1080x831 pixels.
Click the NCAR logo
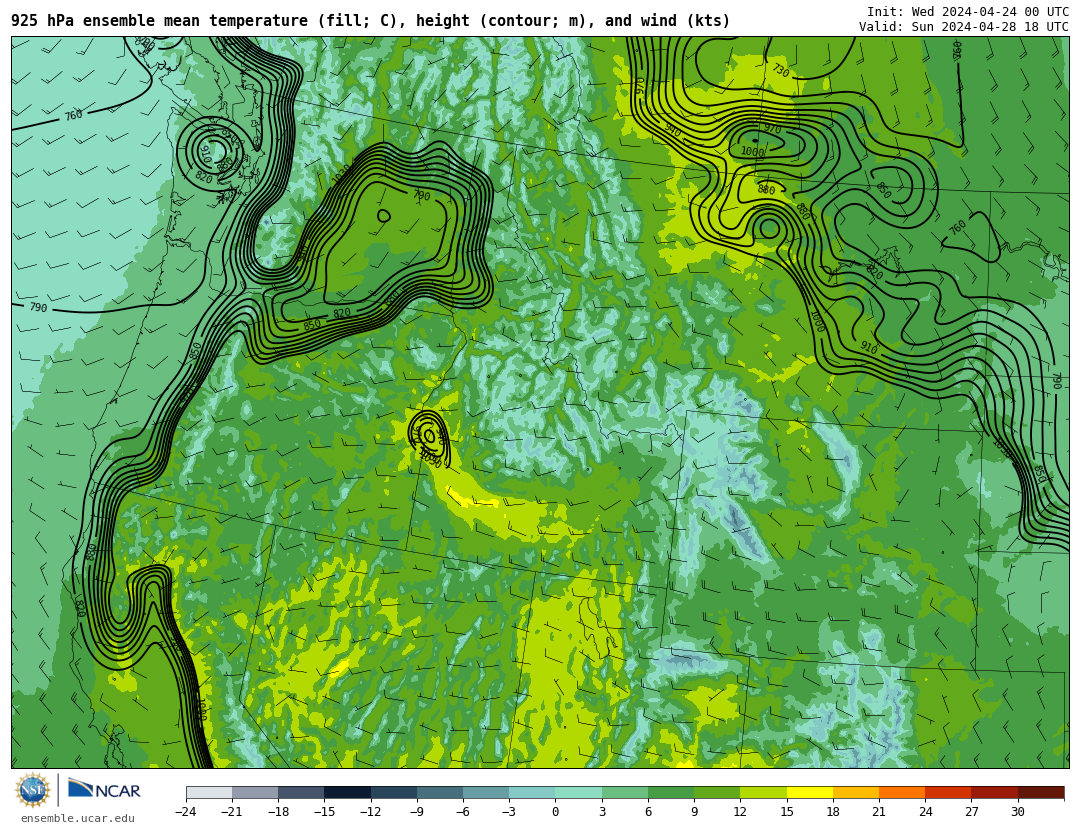coord(105,789)
